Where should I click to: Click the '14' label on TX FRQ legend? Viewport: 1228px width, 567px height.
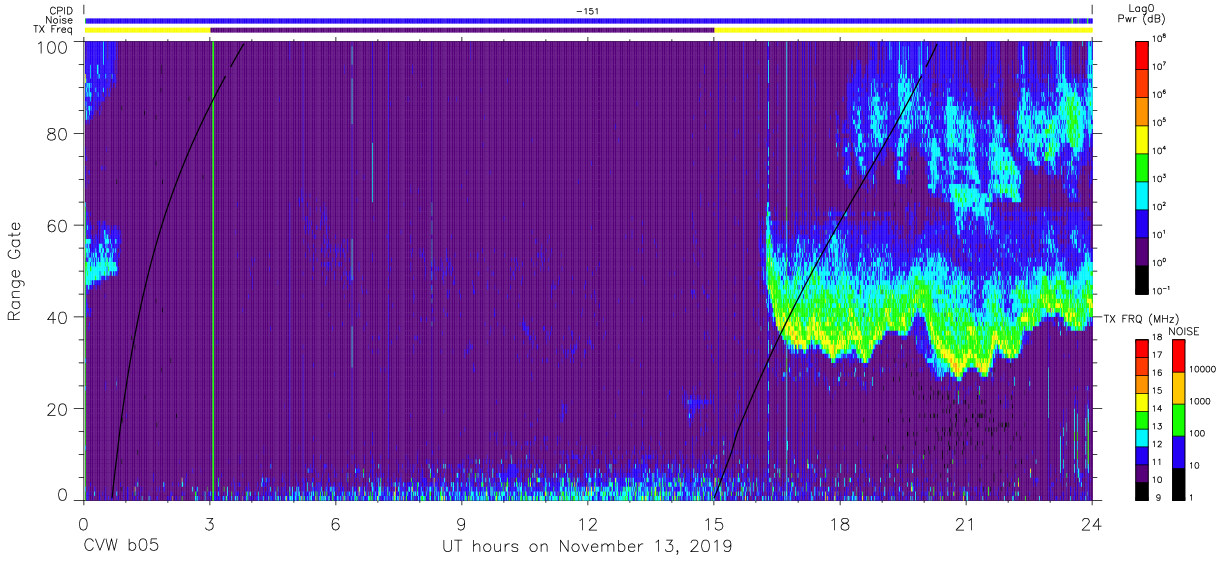pos(1158,410)
